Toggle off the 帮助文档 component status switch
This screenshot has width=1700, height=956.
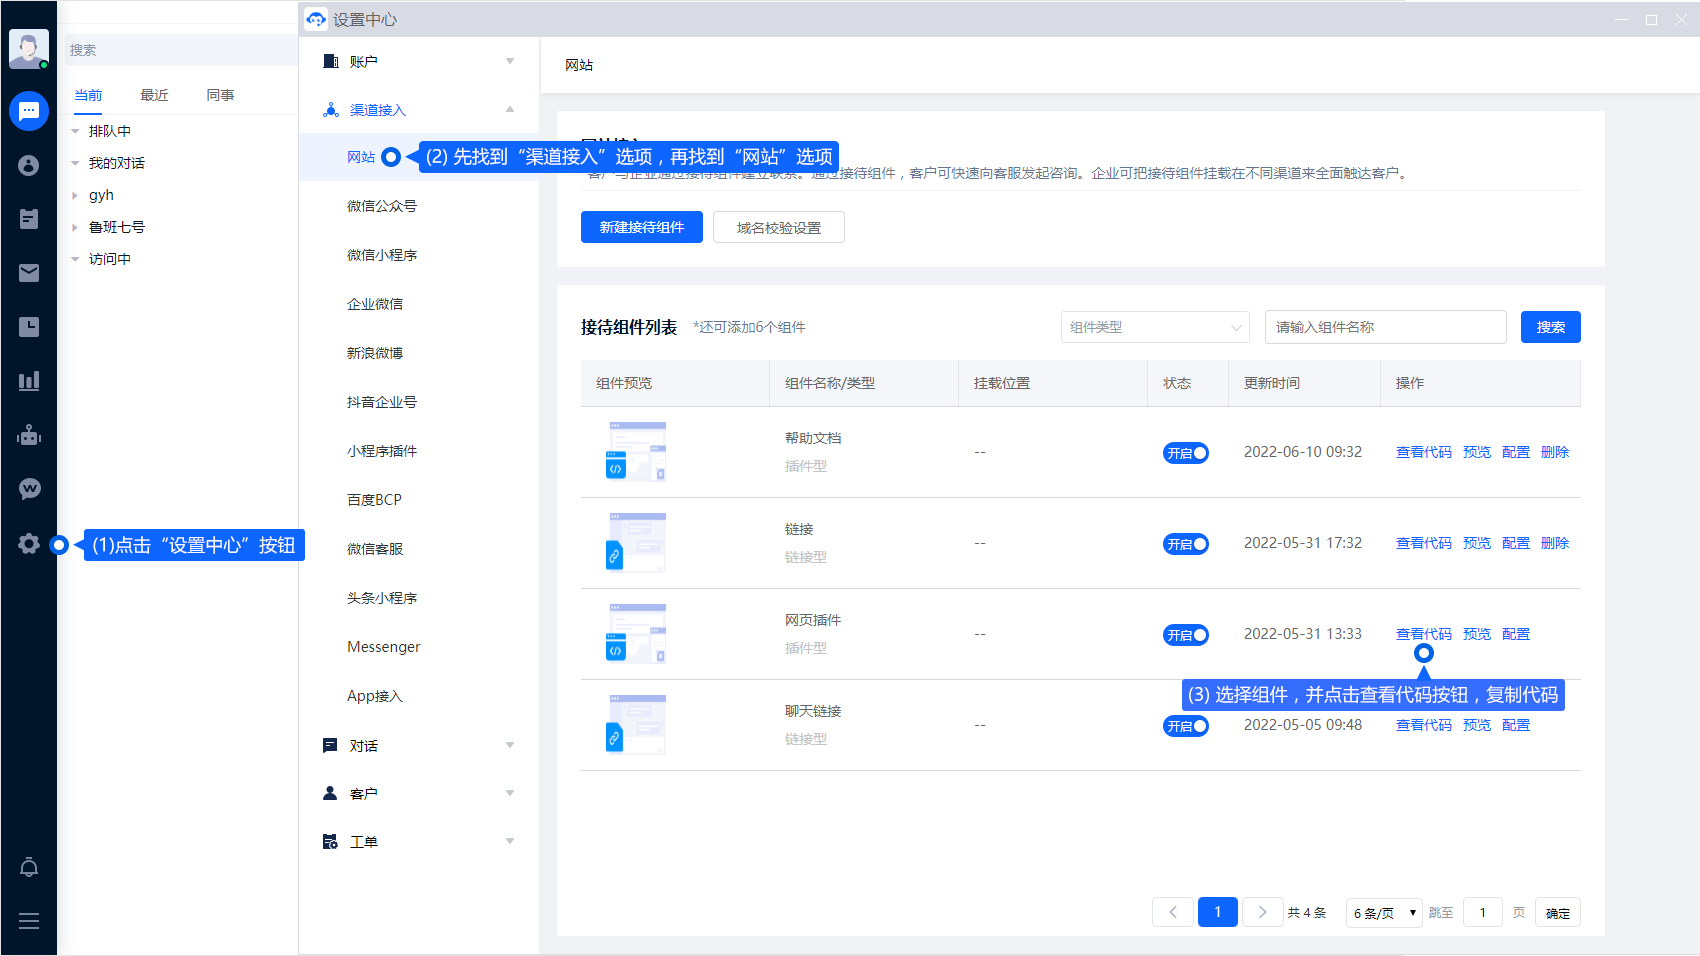click(x=1185, y=453)
